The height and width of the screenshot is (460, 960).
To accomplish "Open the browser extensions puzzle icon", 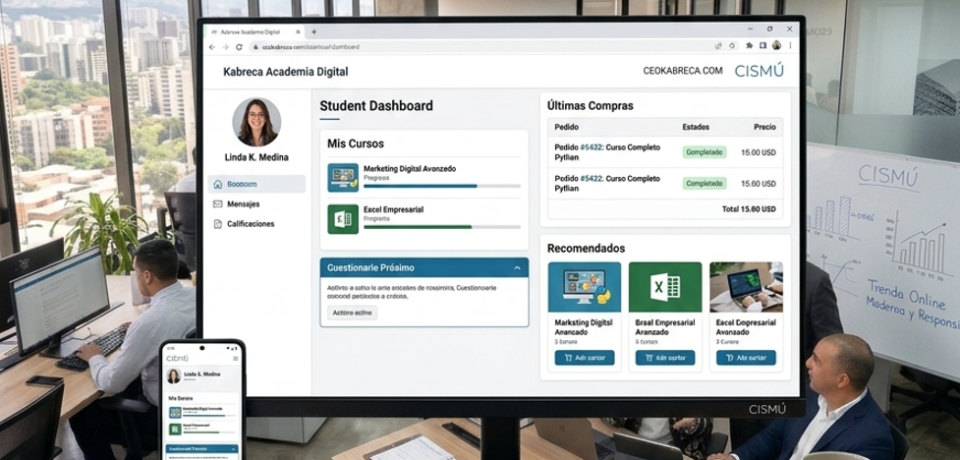I will click(749, 46).
